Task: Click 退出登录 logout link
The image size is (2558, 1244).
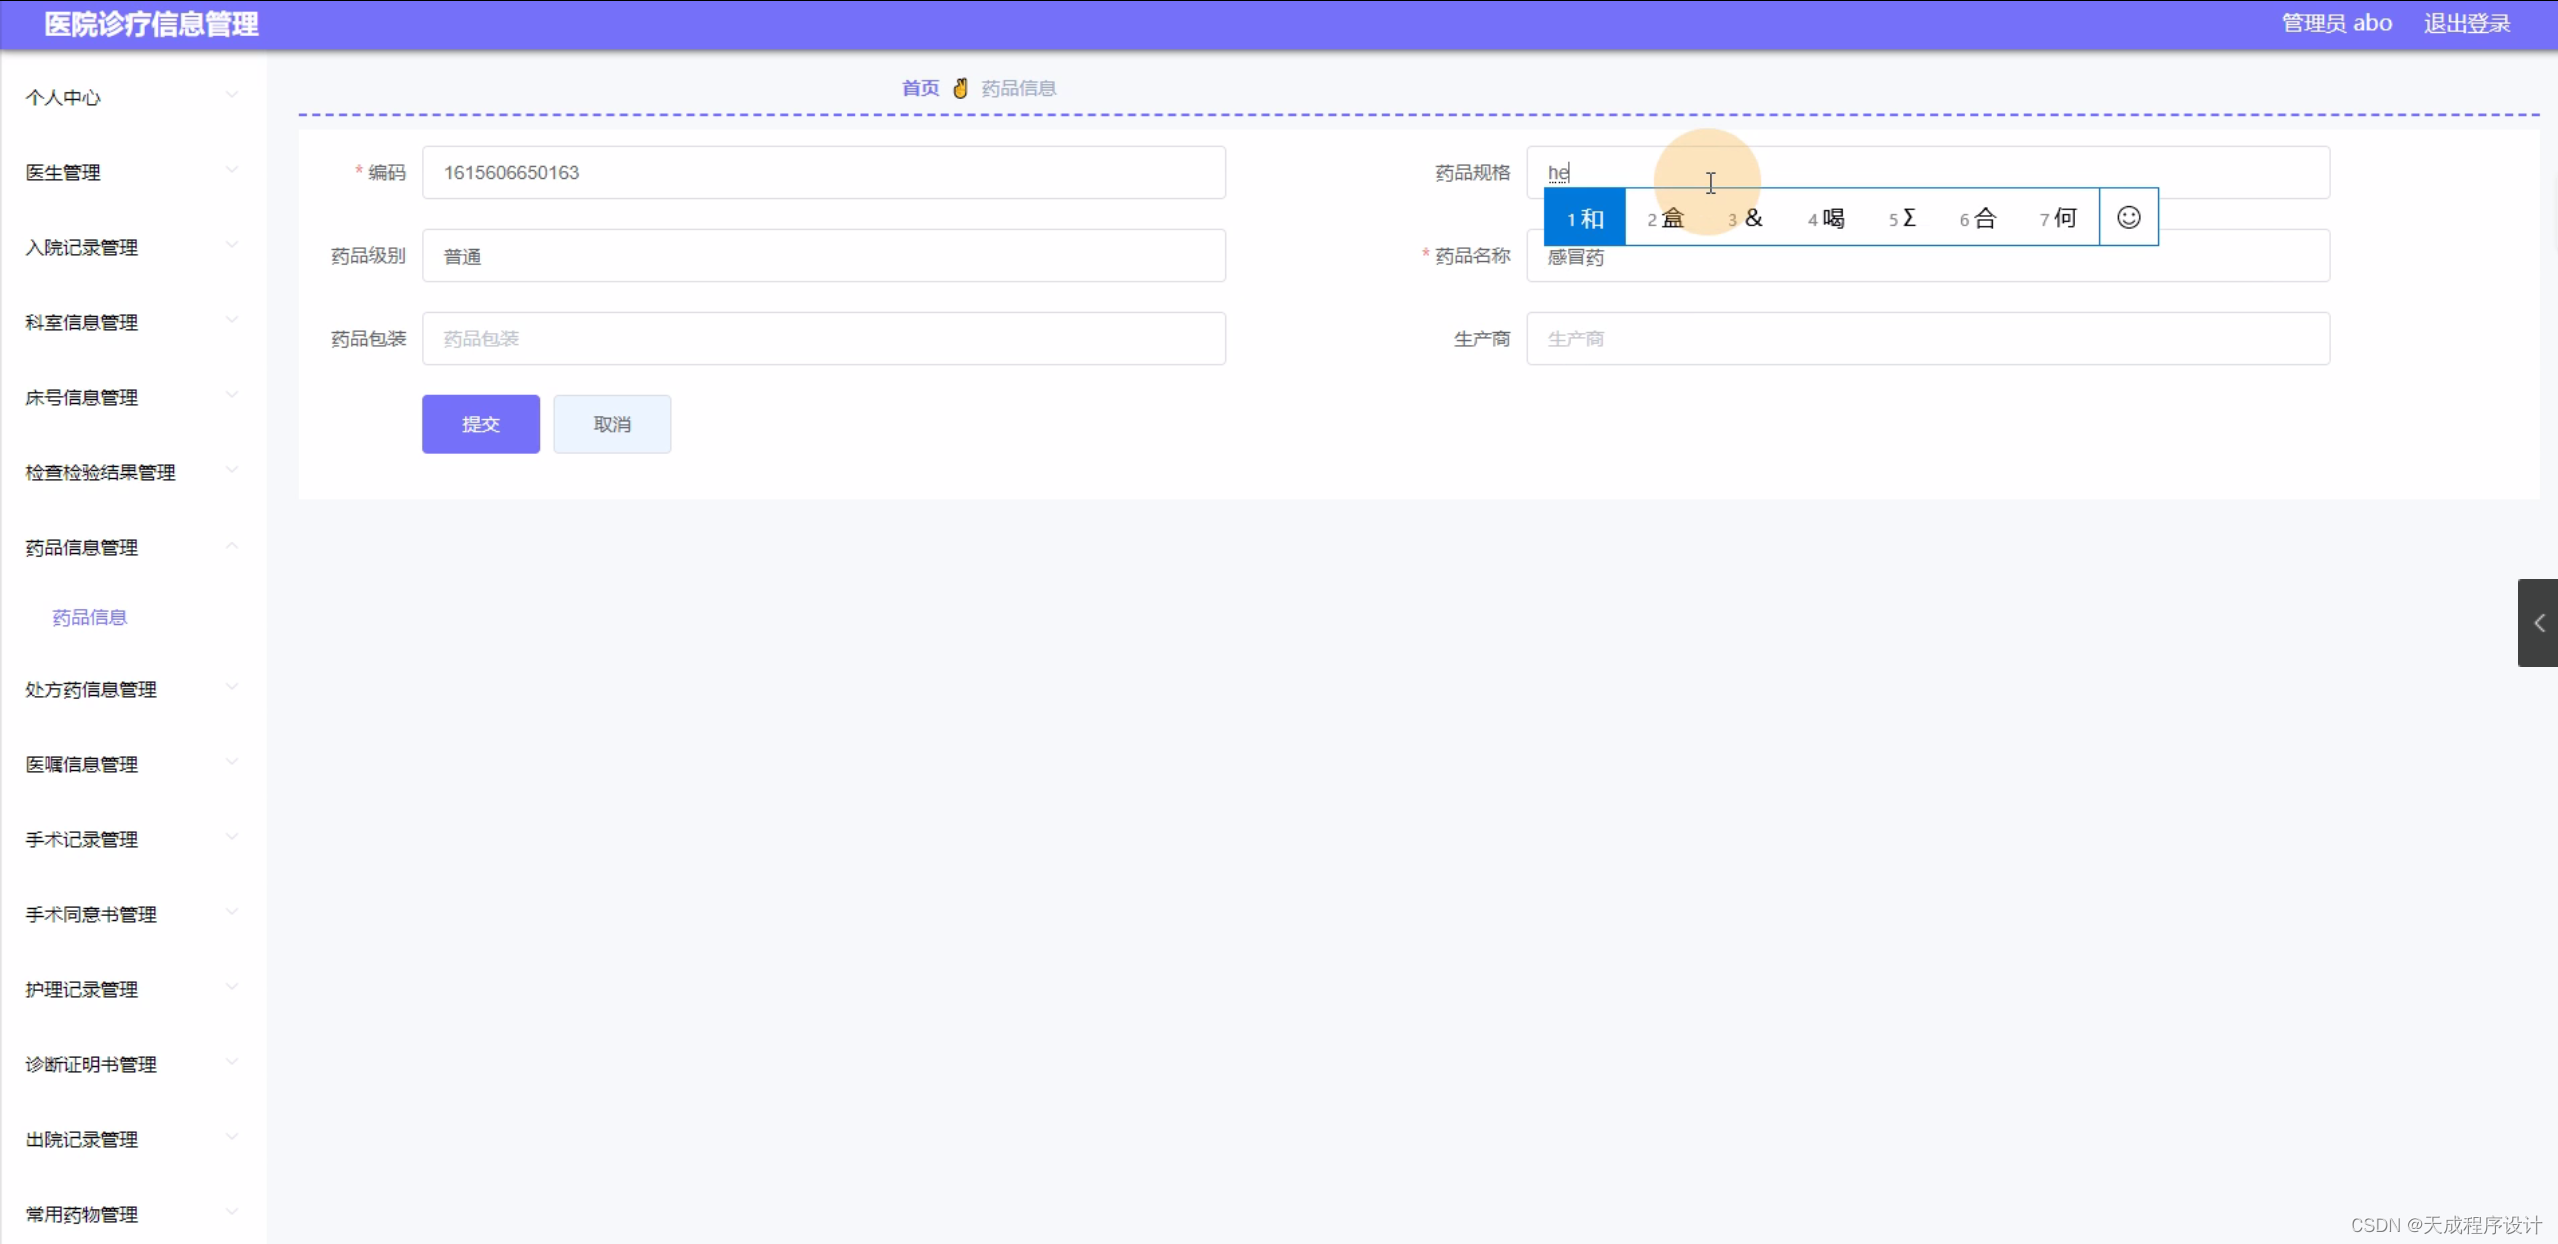Action: [x=2466, y=23]
